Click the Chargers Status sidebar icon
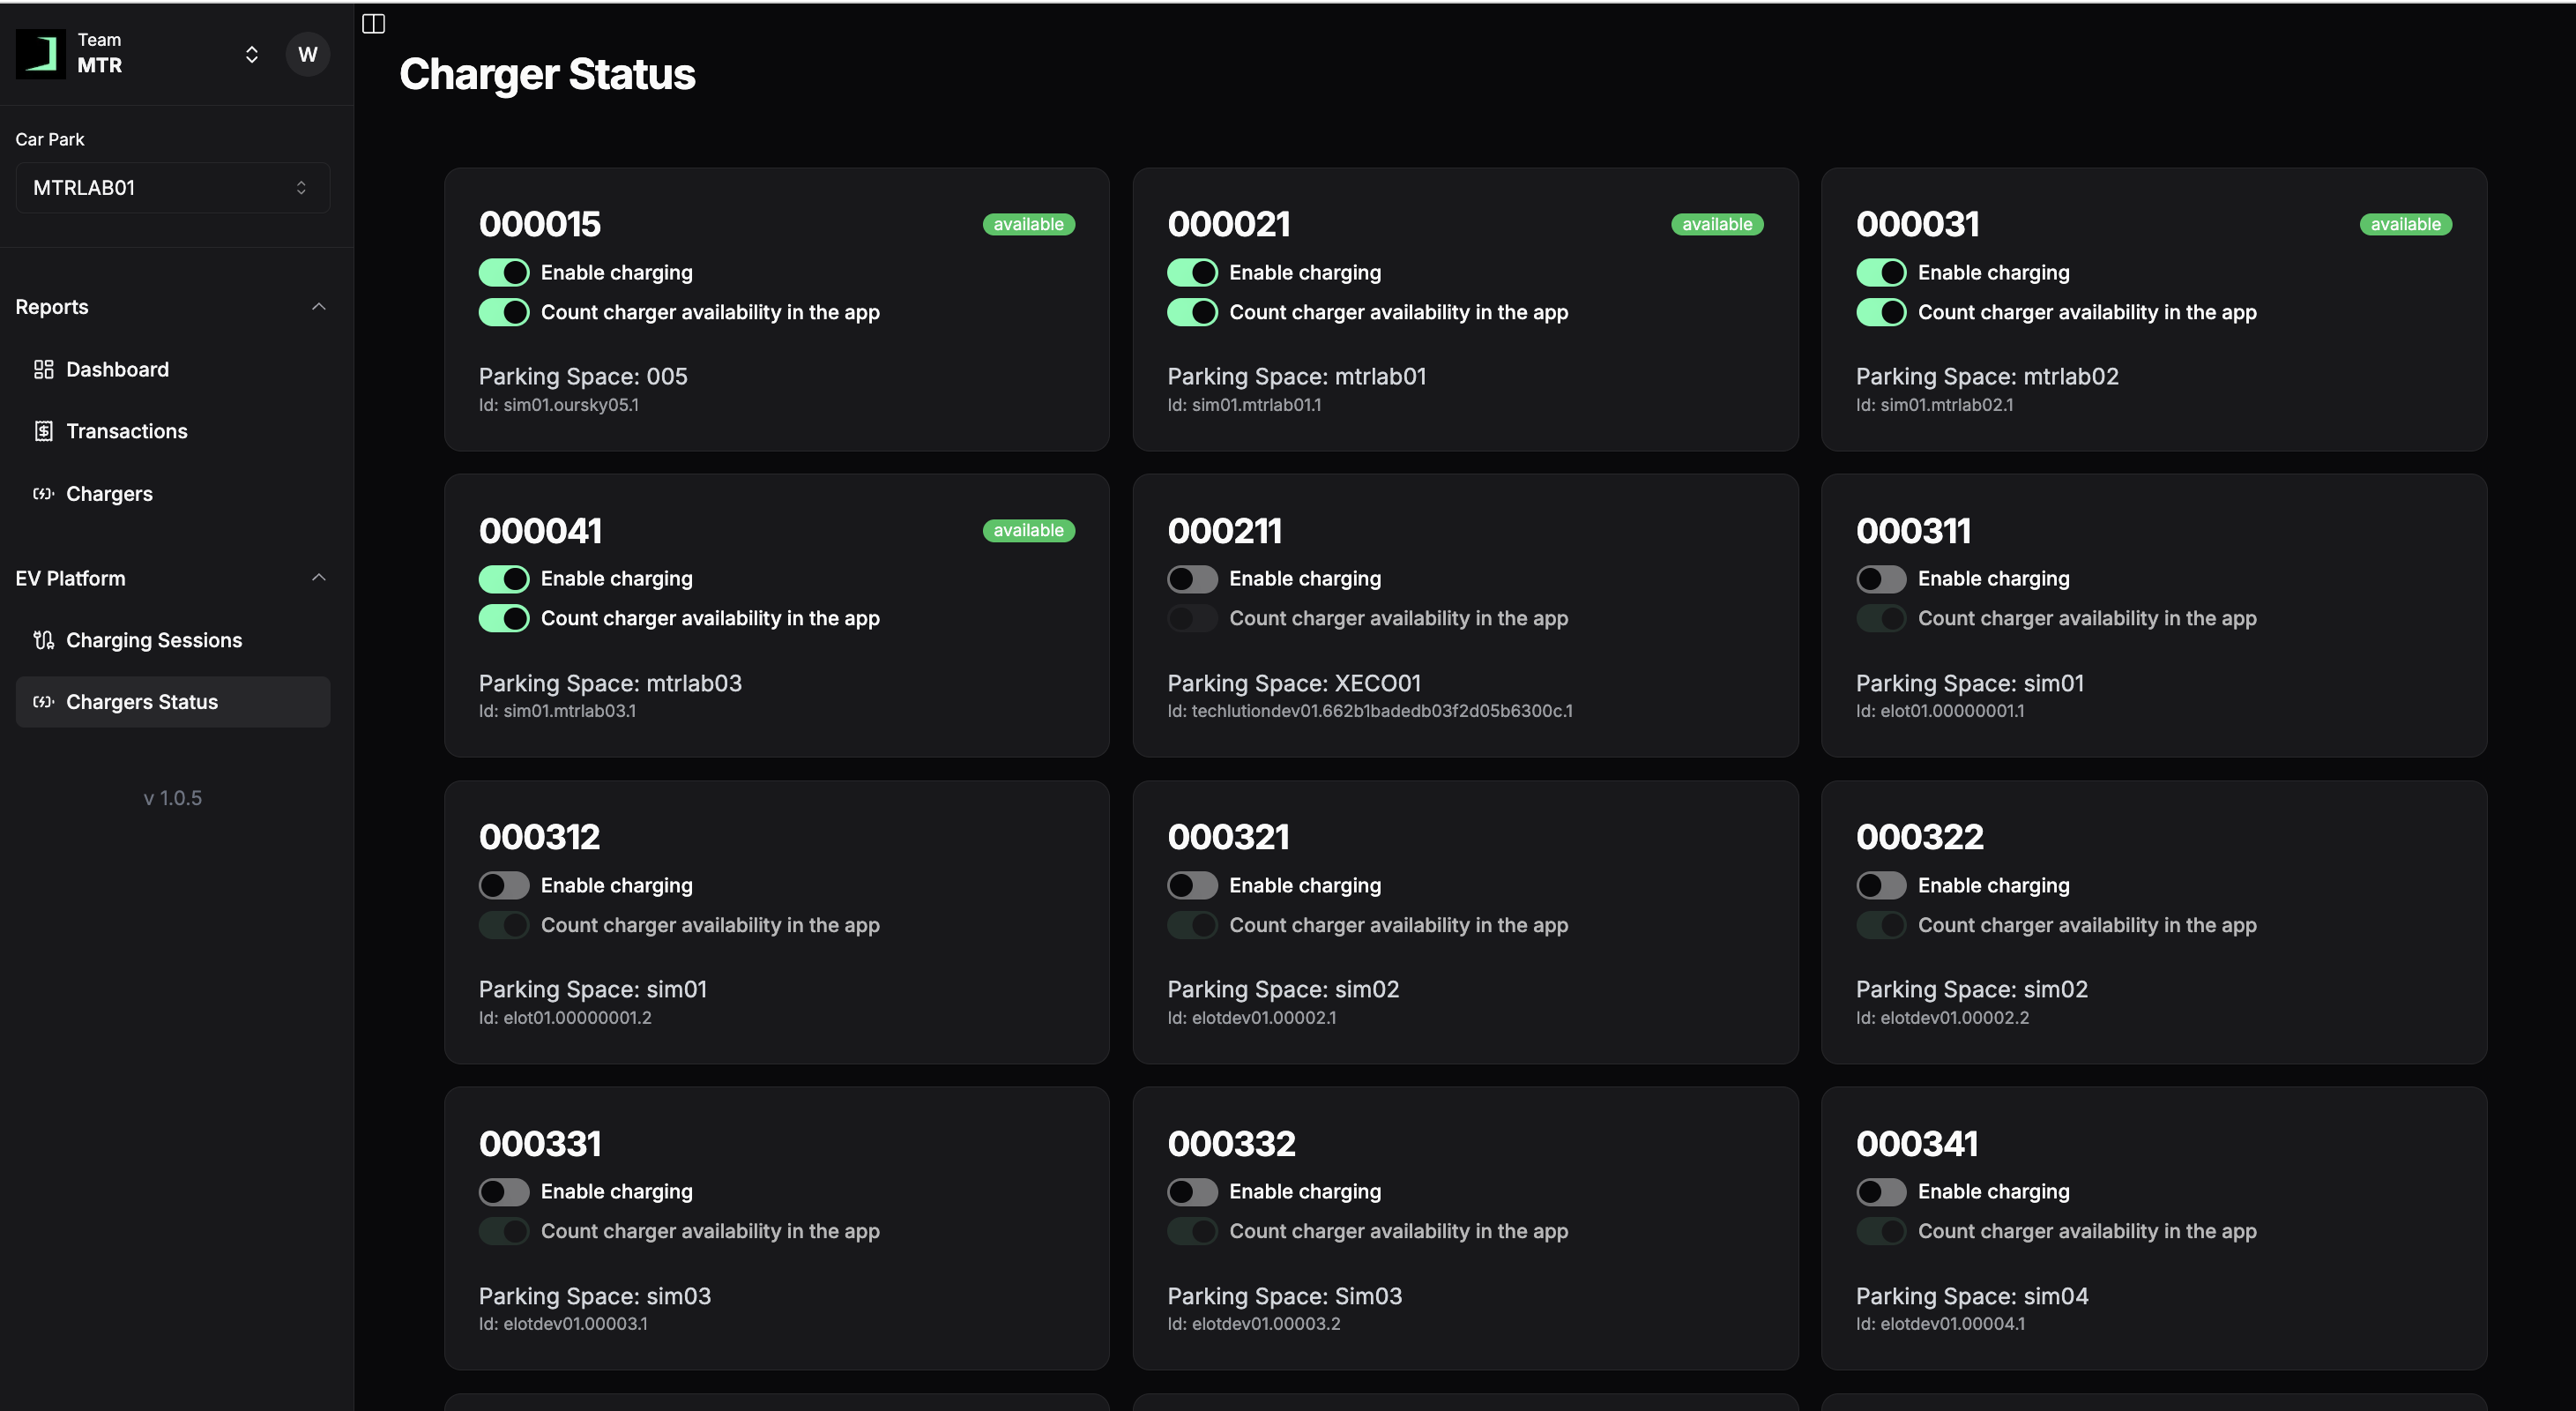The width and height of the screenshot is (2576, 1411). 43,702
